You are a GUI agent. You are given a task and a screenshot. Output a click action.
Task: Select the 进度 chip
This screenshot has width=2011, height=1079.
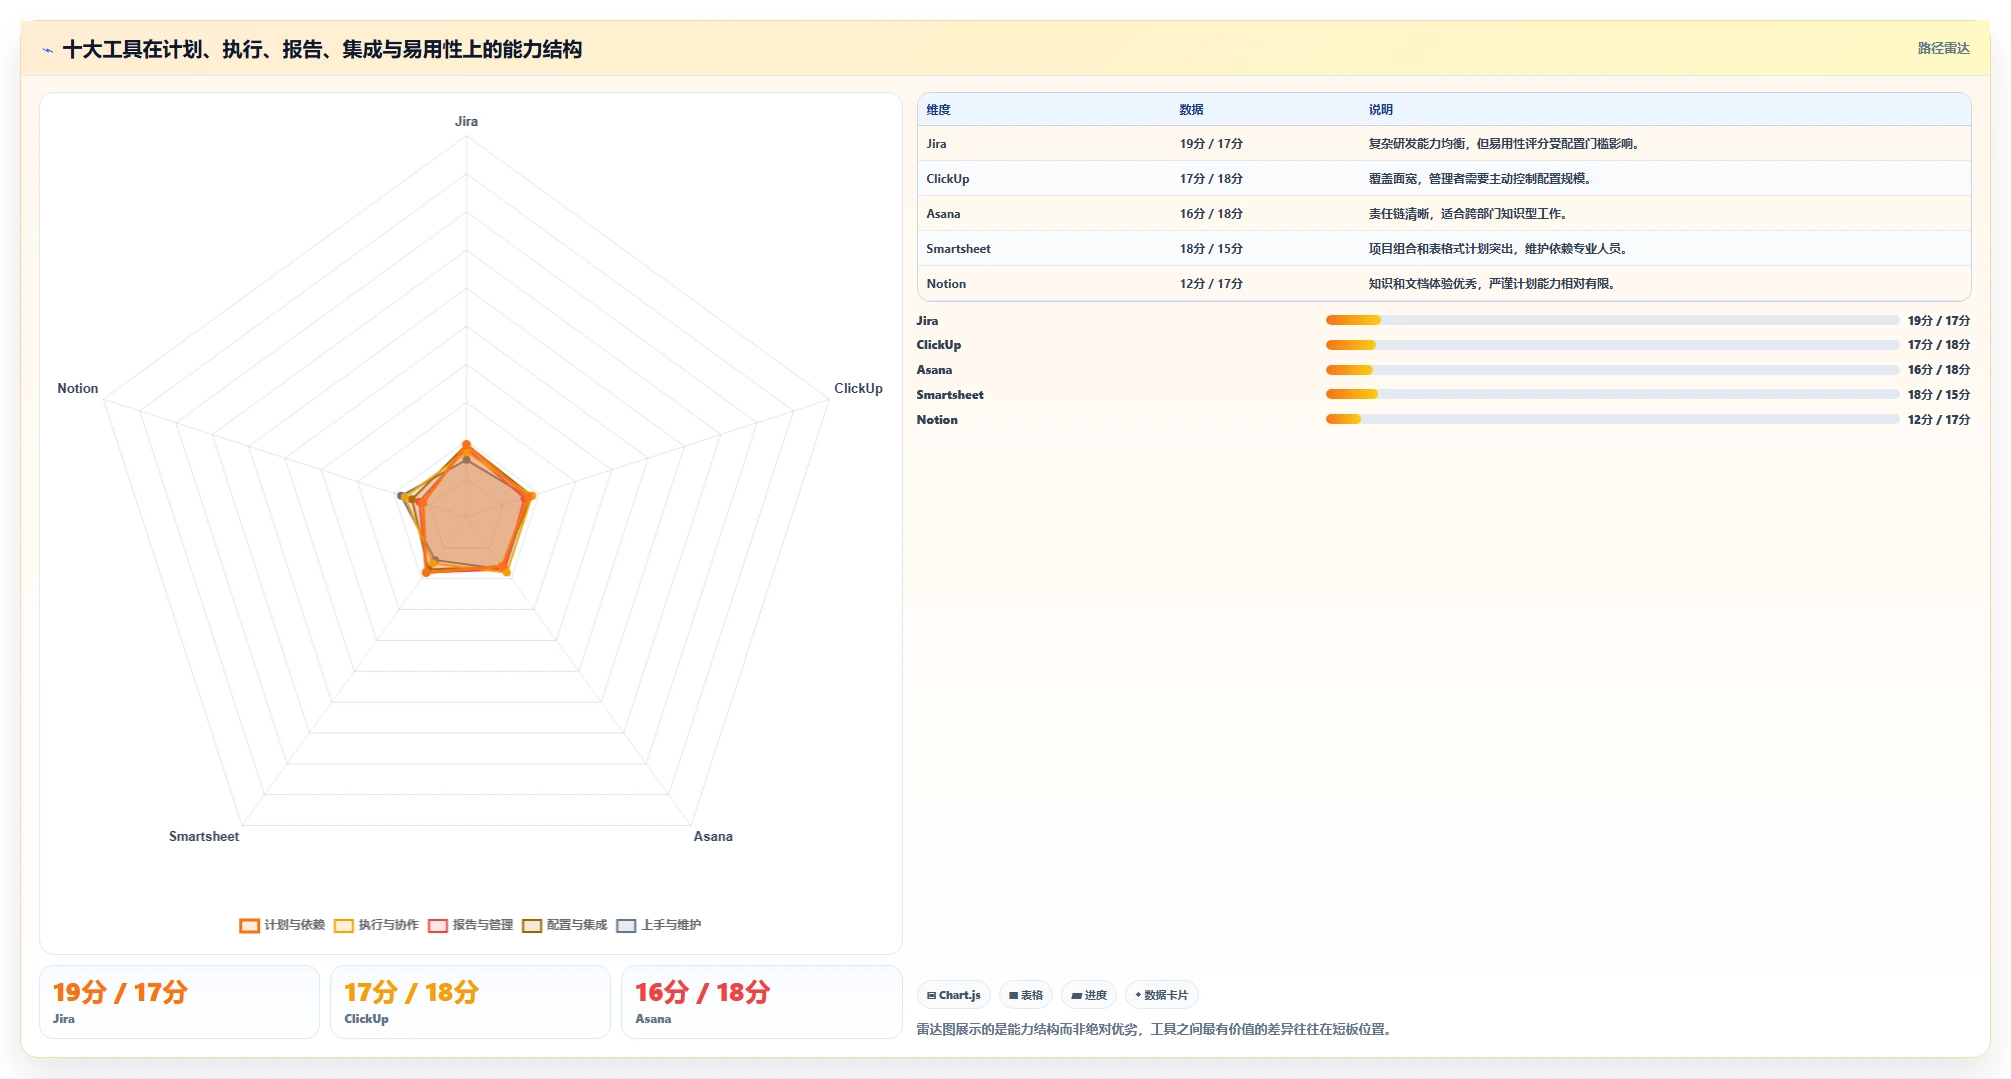coord(1089,995)
